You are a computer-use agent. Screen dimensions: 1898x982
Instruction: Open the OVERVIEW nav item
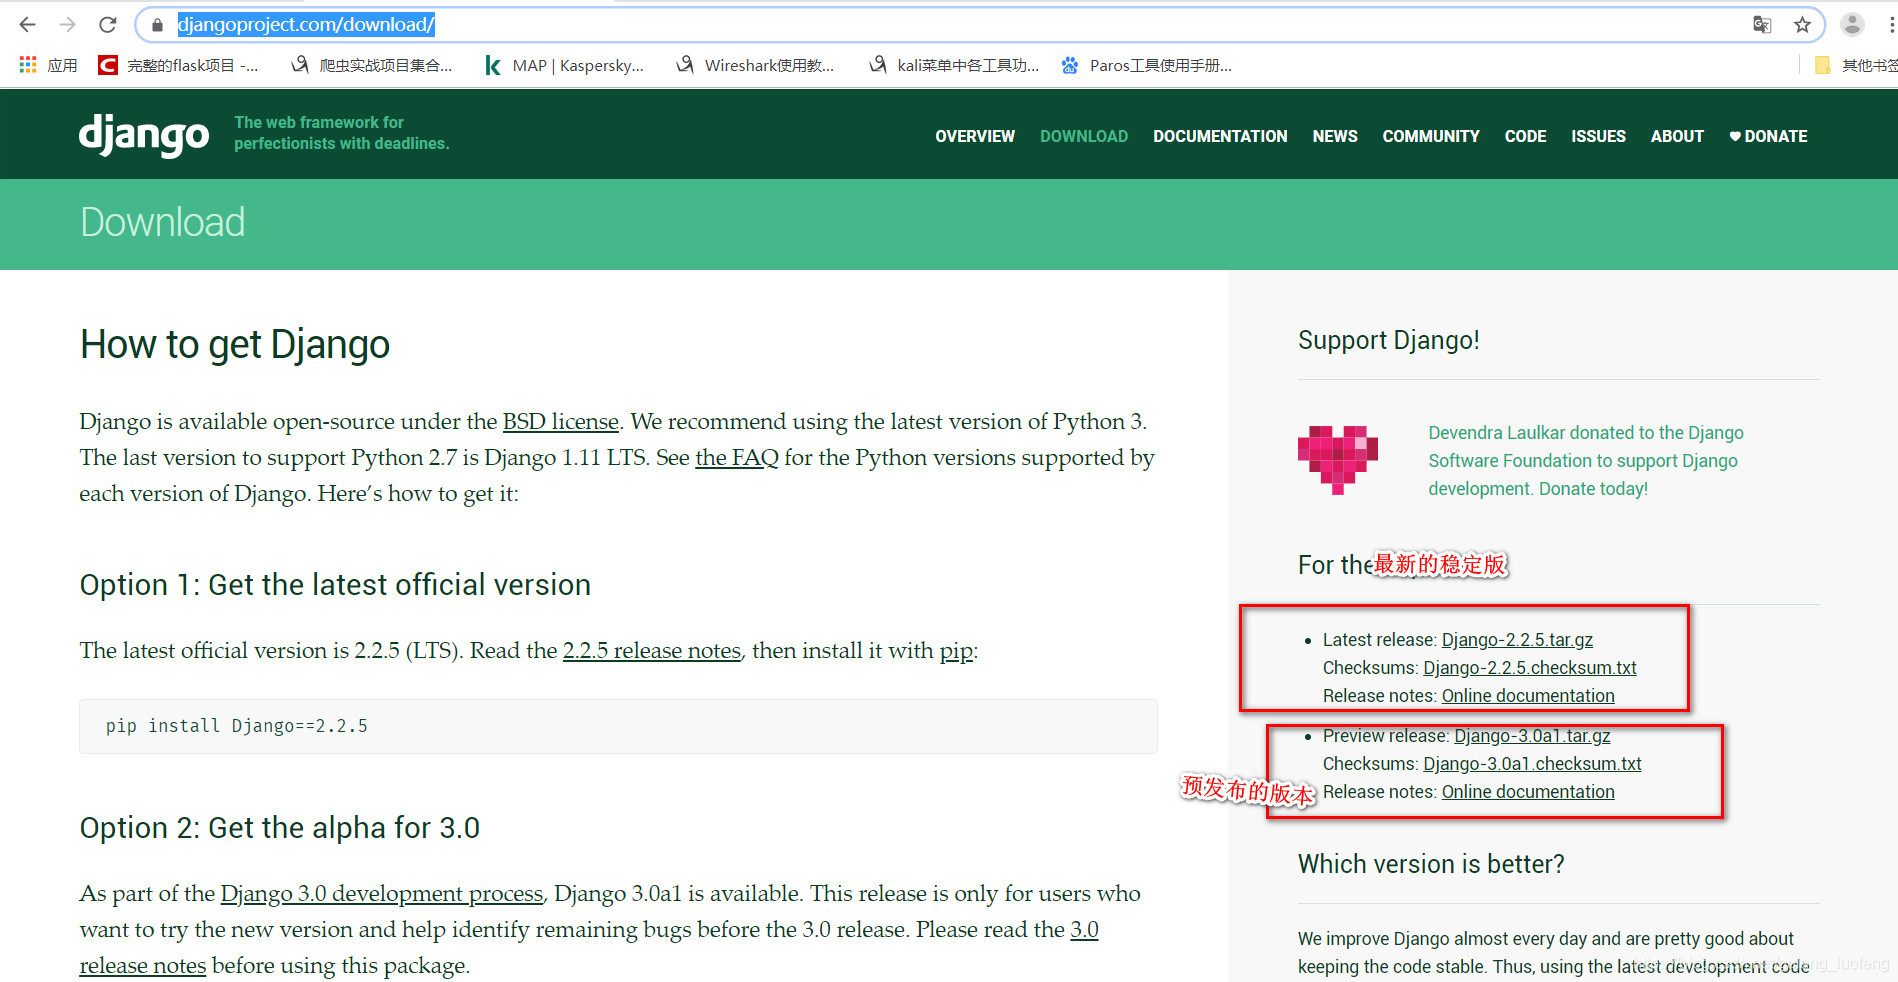975,136
